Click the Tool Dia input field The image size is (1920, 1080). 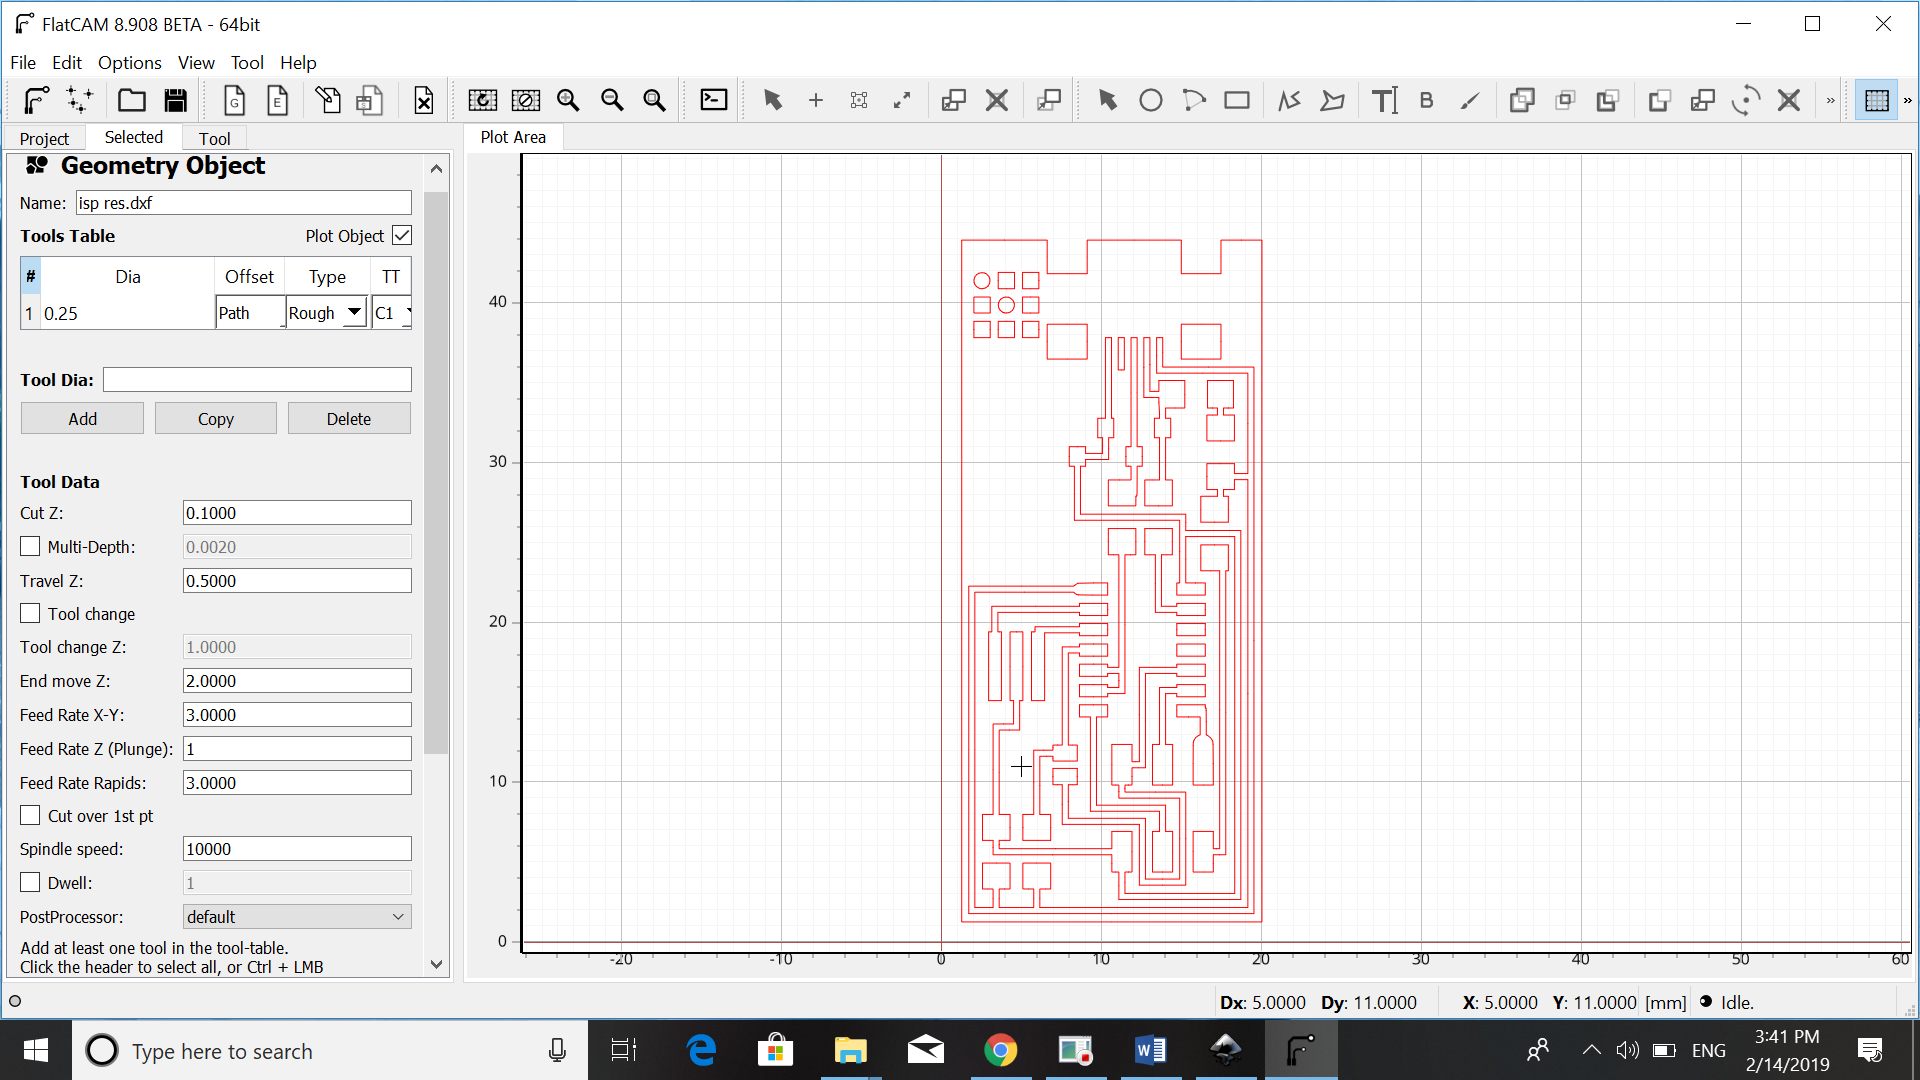click(257, 380)
